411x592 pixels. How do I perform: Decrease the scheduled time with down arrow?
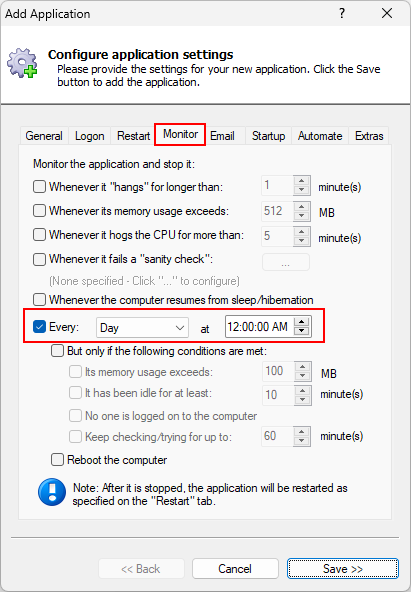(x=302, y=331)
